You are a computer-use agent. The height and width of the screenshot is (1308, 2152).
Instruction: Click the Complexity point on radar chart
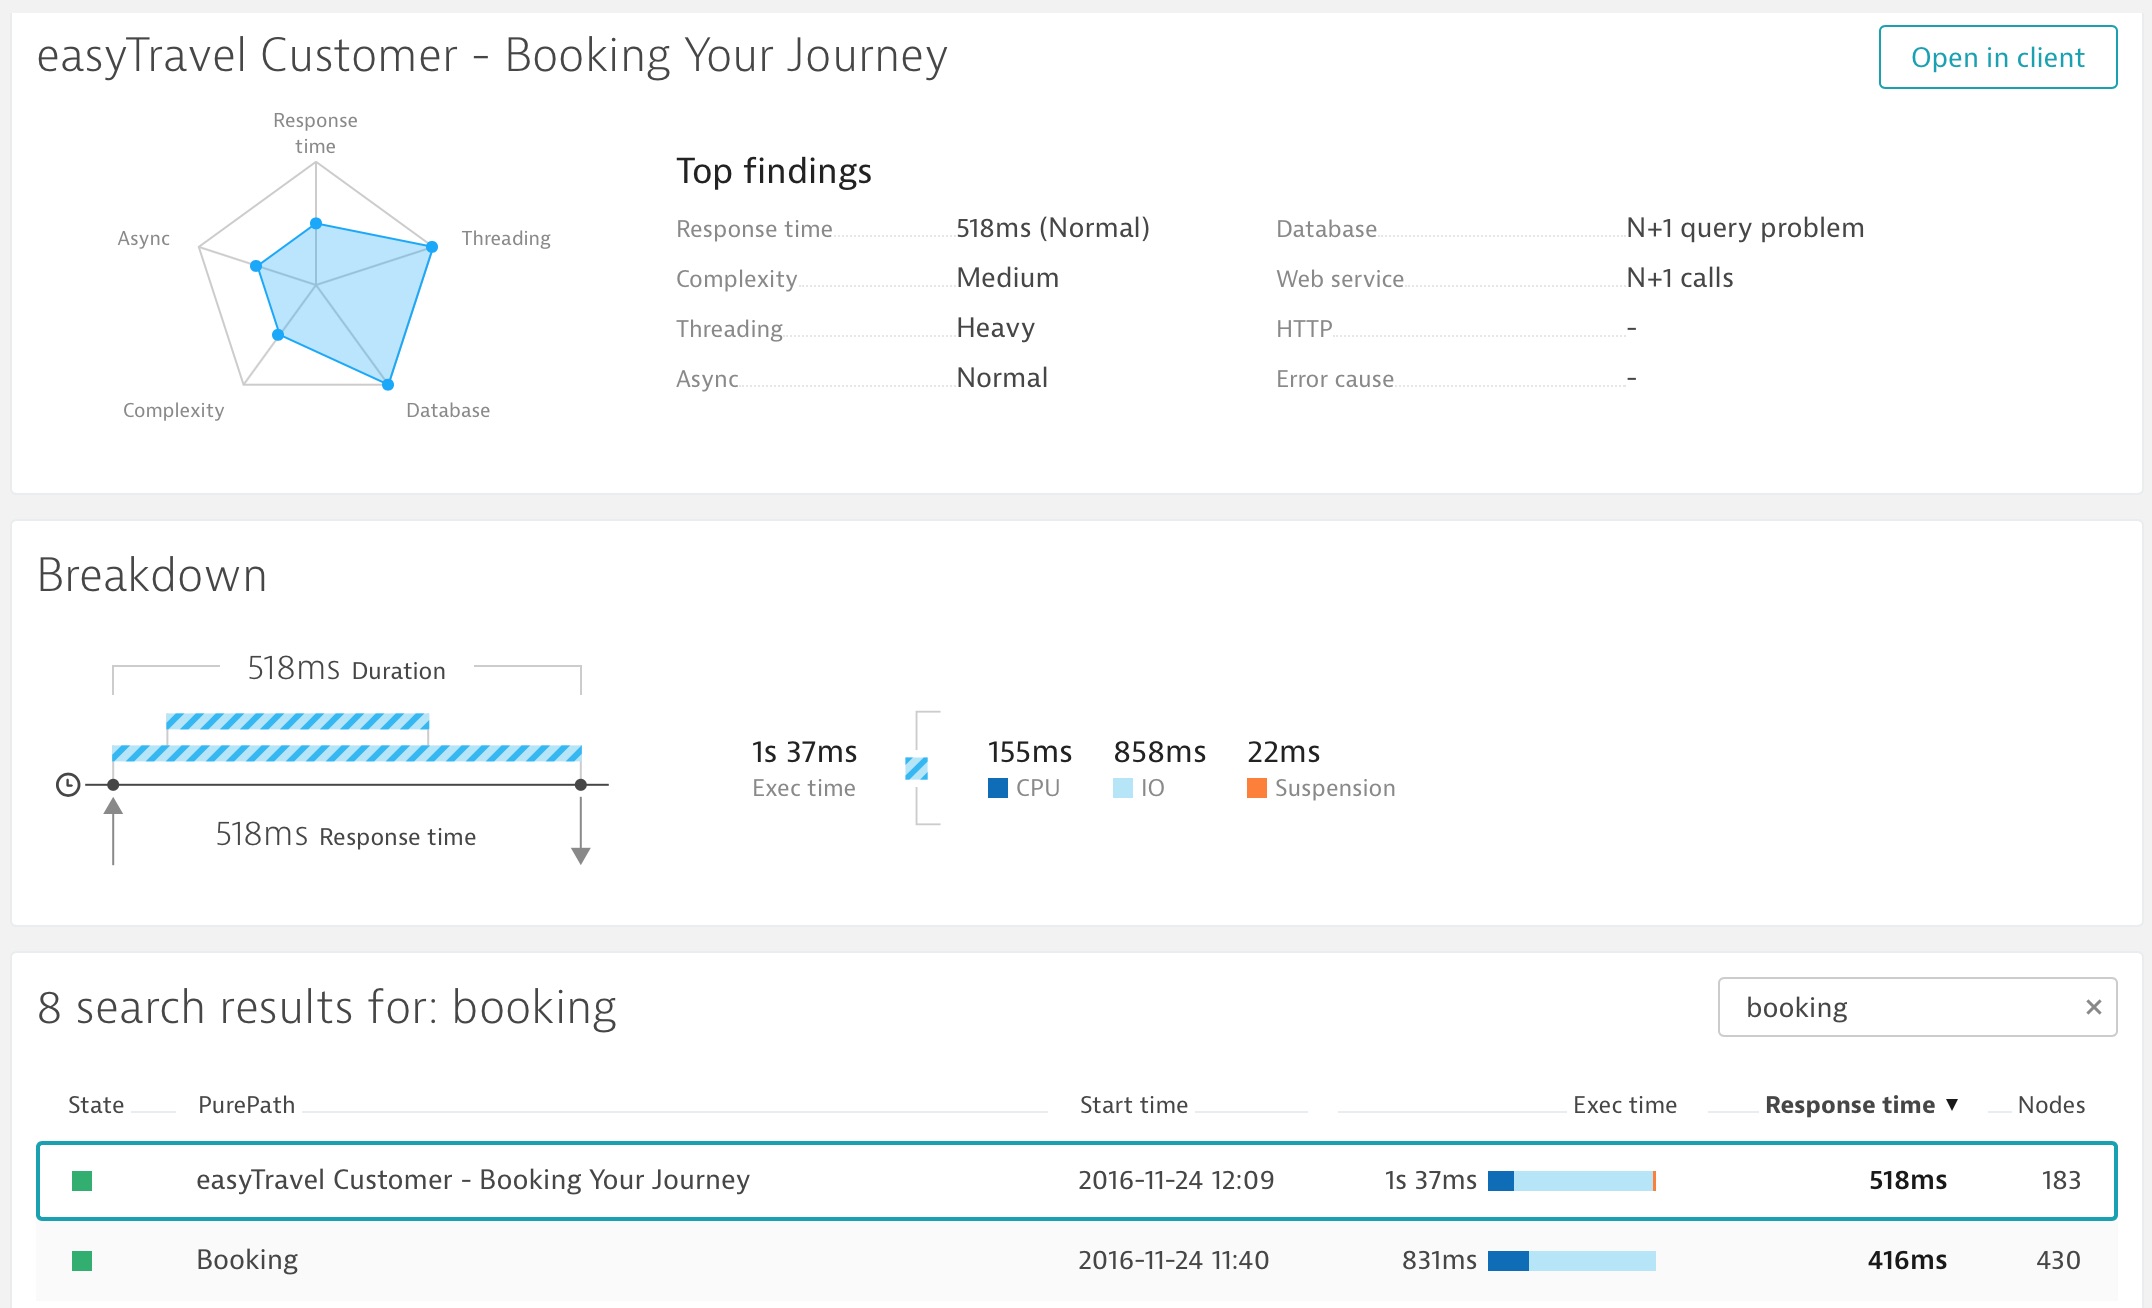pos(278,334)
